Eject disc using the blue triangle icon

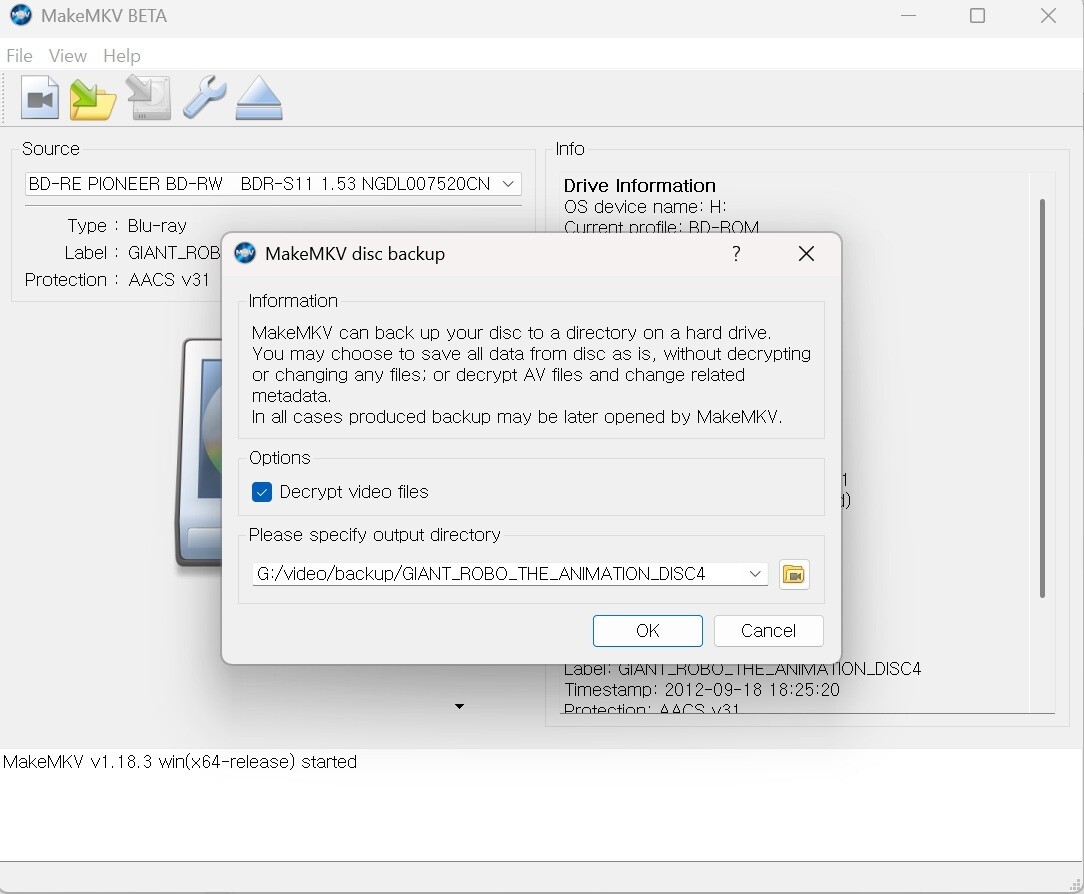coord(259,97)
